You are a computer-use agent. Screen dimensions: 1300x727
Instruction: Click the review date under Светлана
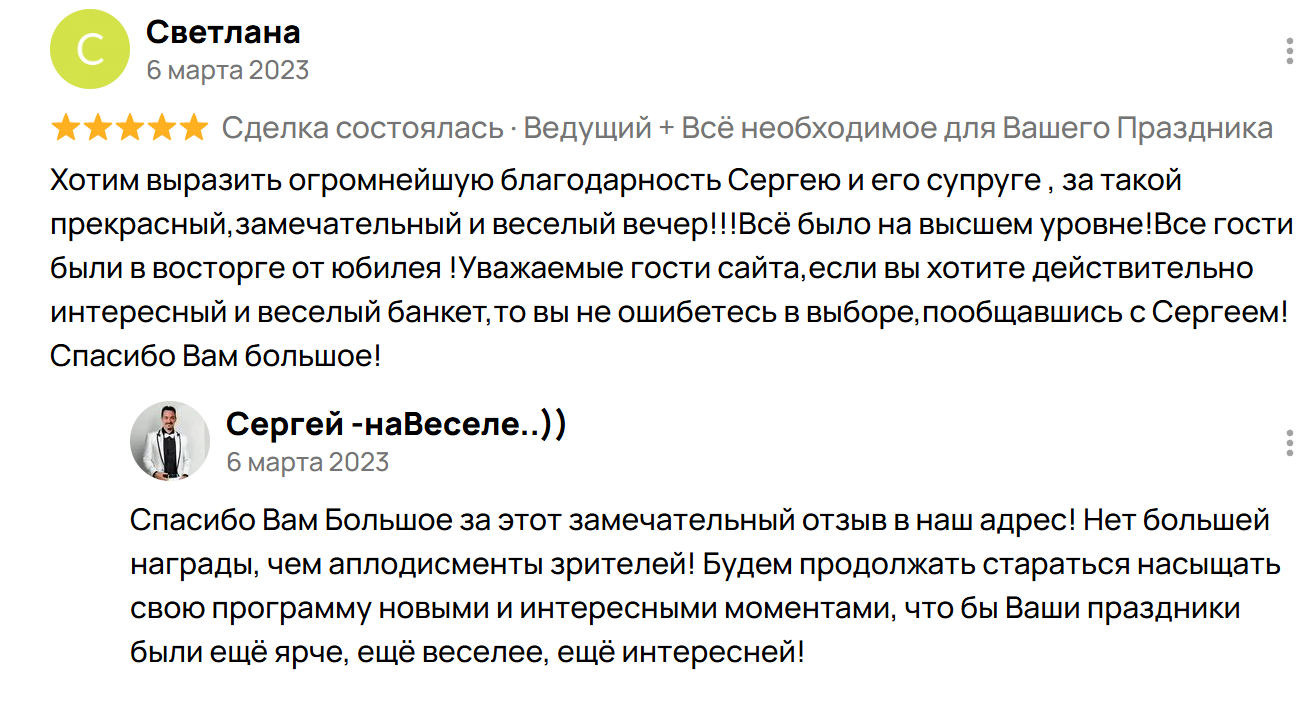coord(227,70)
